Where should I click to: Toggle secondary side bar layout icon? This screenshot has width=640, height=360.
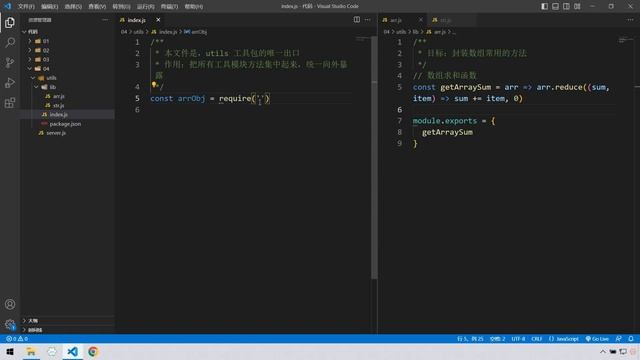pos(566,6)
